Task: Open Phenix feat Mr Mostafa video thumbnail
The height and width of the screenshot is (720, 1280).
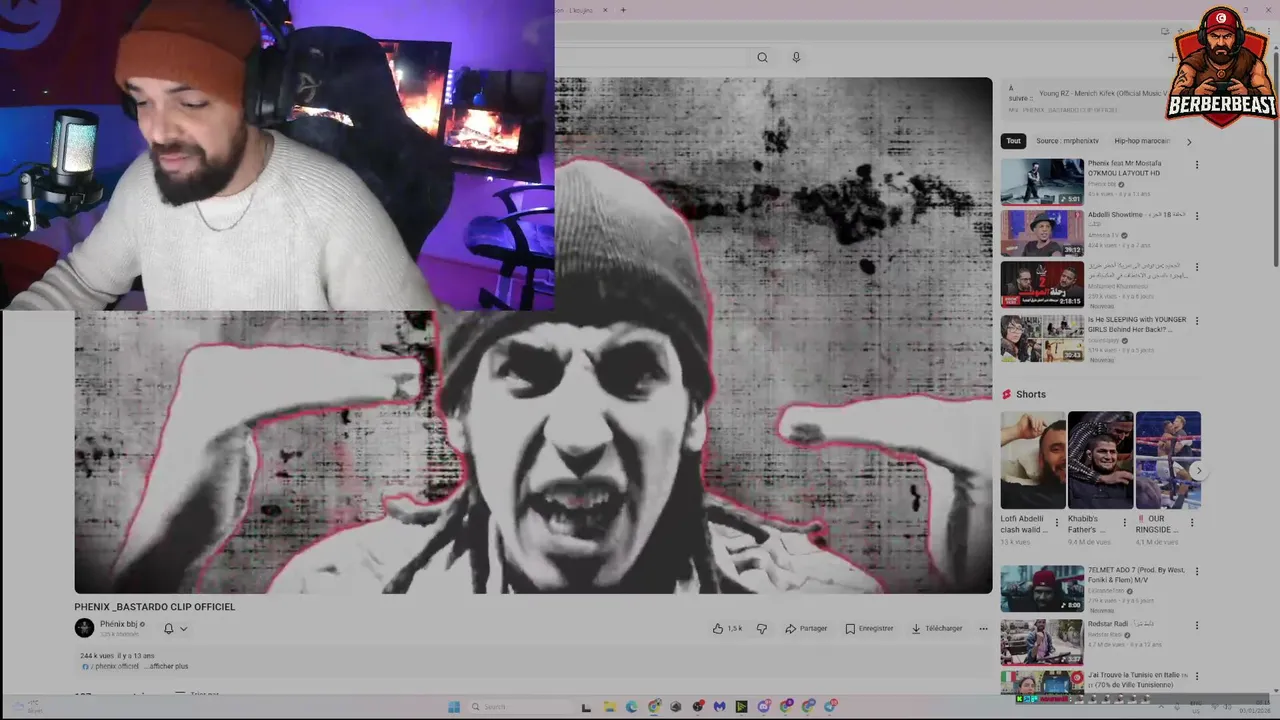Action: [1042, 182]
